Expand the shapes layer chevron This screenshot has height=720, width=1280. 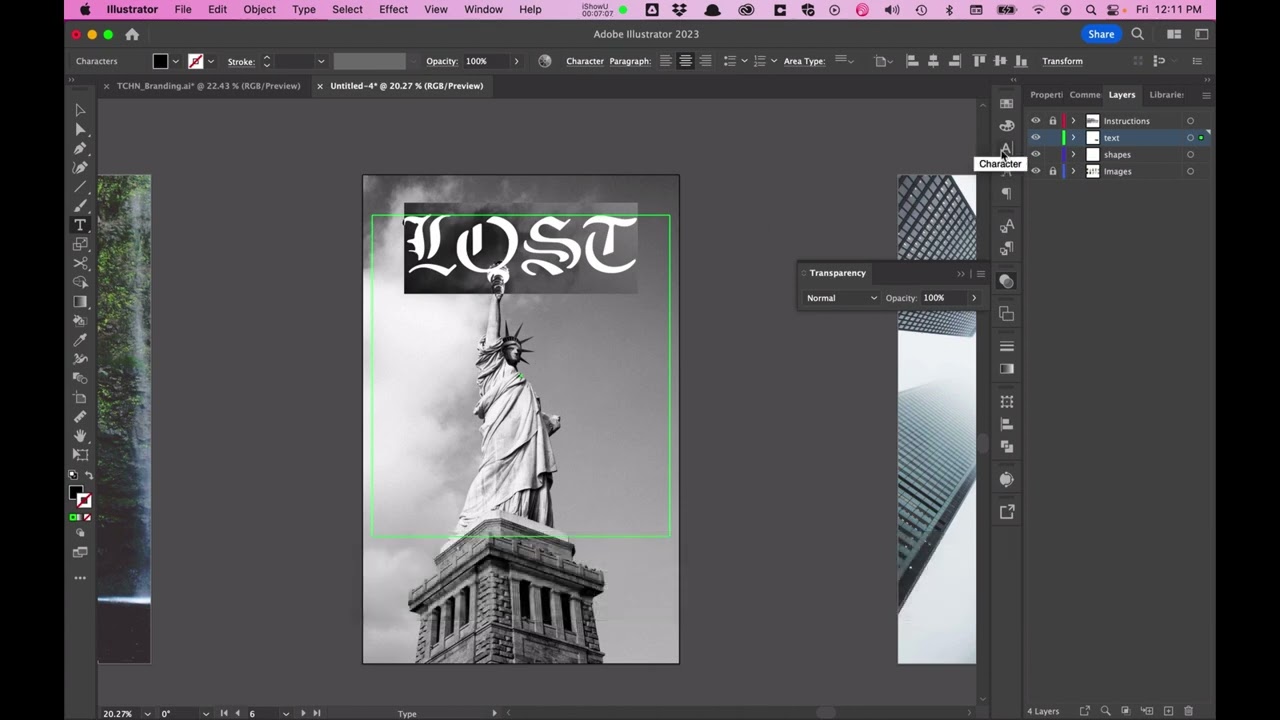1073,155
